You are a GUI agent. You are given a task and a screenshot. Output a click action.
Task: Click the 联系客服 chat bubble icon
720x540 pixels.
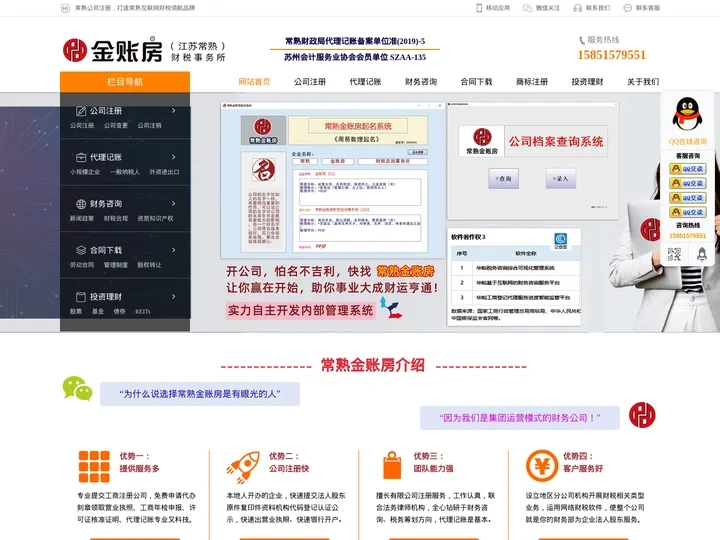[x=627, y=8]
